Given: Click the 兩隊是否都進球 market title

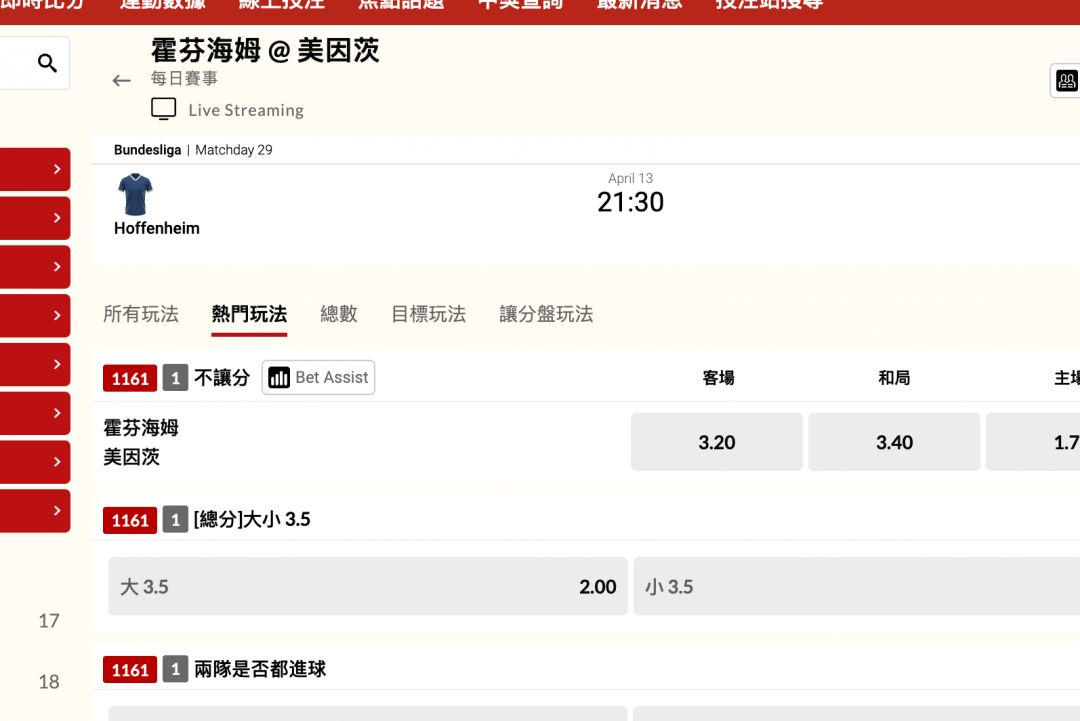Looking at the screenshot, I should pyautogui.click(x=260, y=669).
